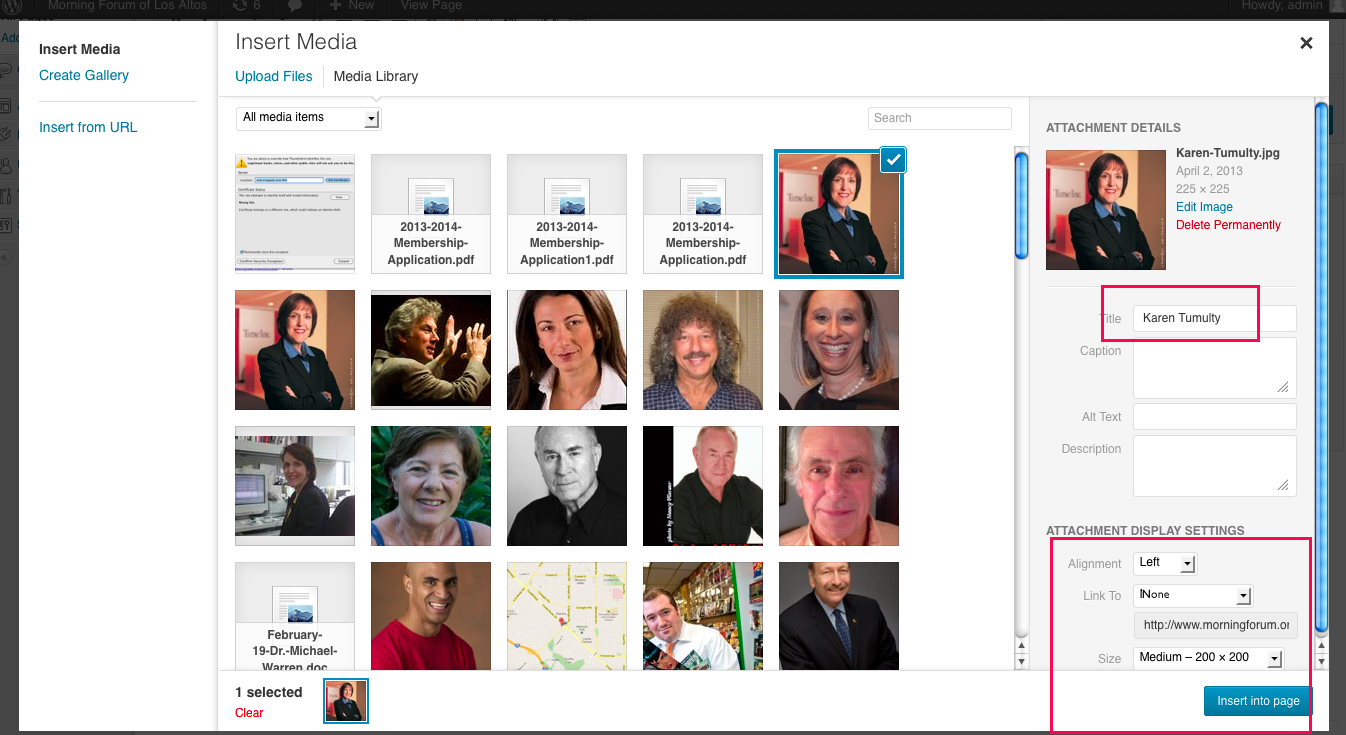
Task: Click the Description text area
Action: pyautogui.click(x=1215, y=465)
